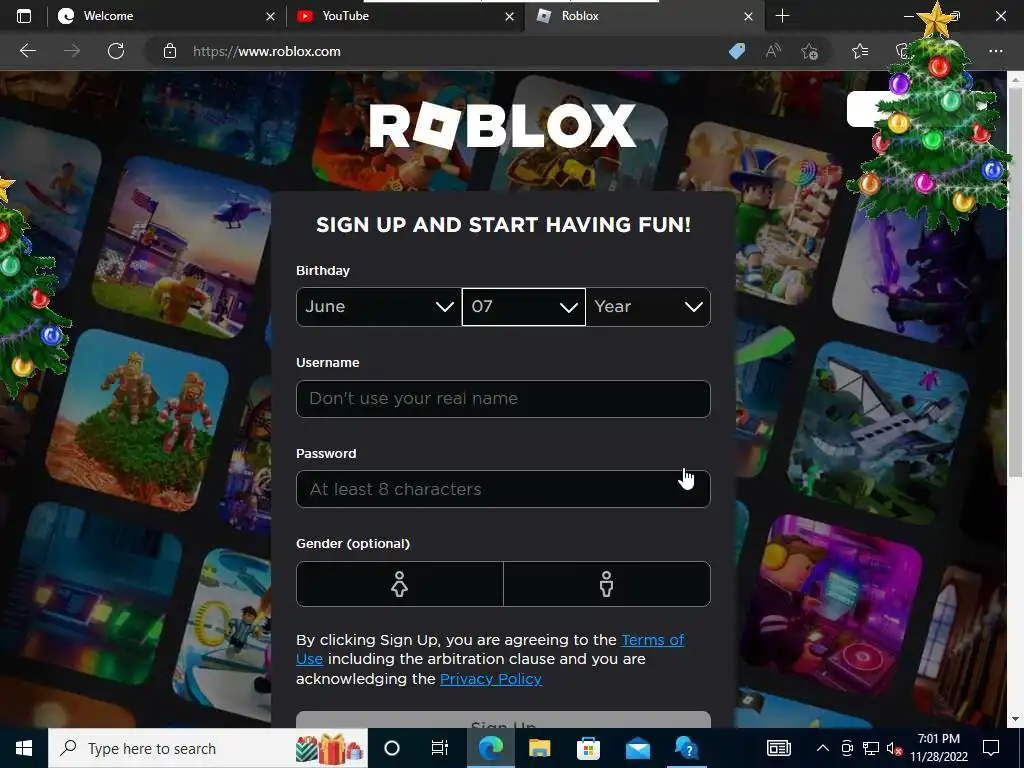Open the Get Help app on taskbar
Image resolution: width=1024 pixels, height=768 pixels.
pos(686,748)
